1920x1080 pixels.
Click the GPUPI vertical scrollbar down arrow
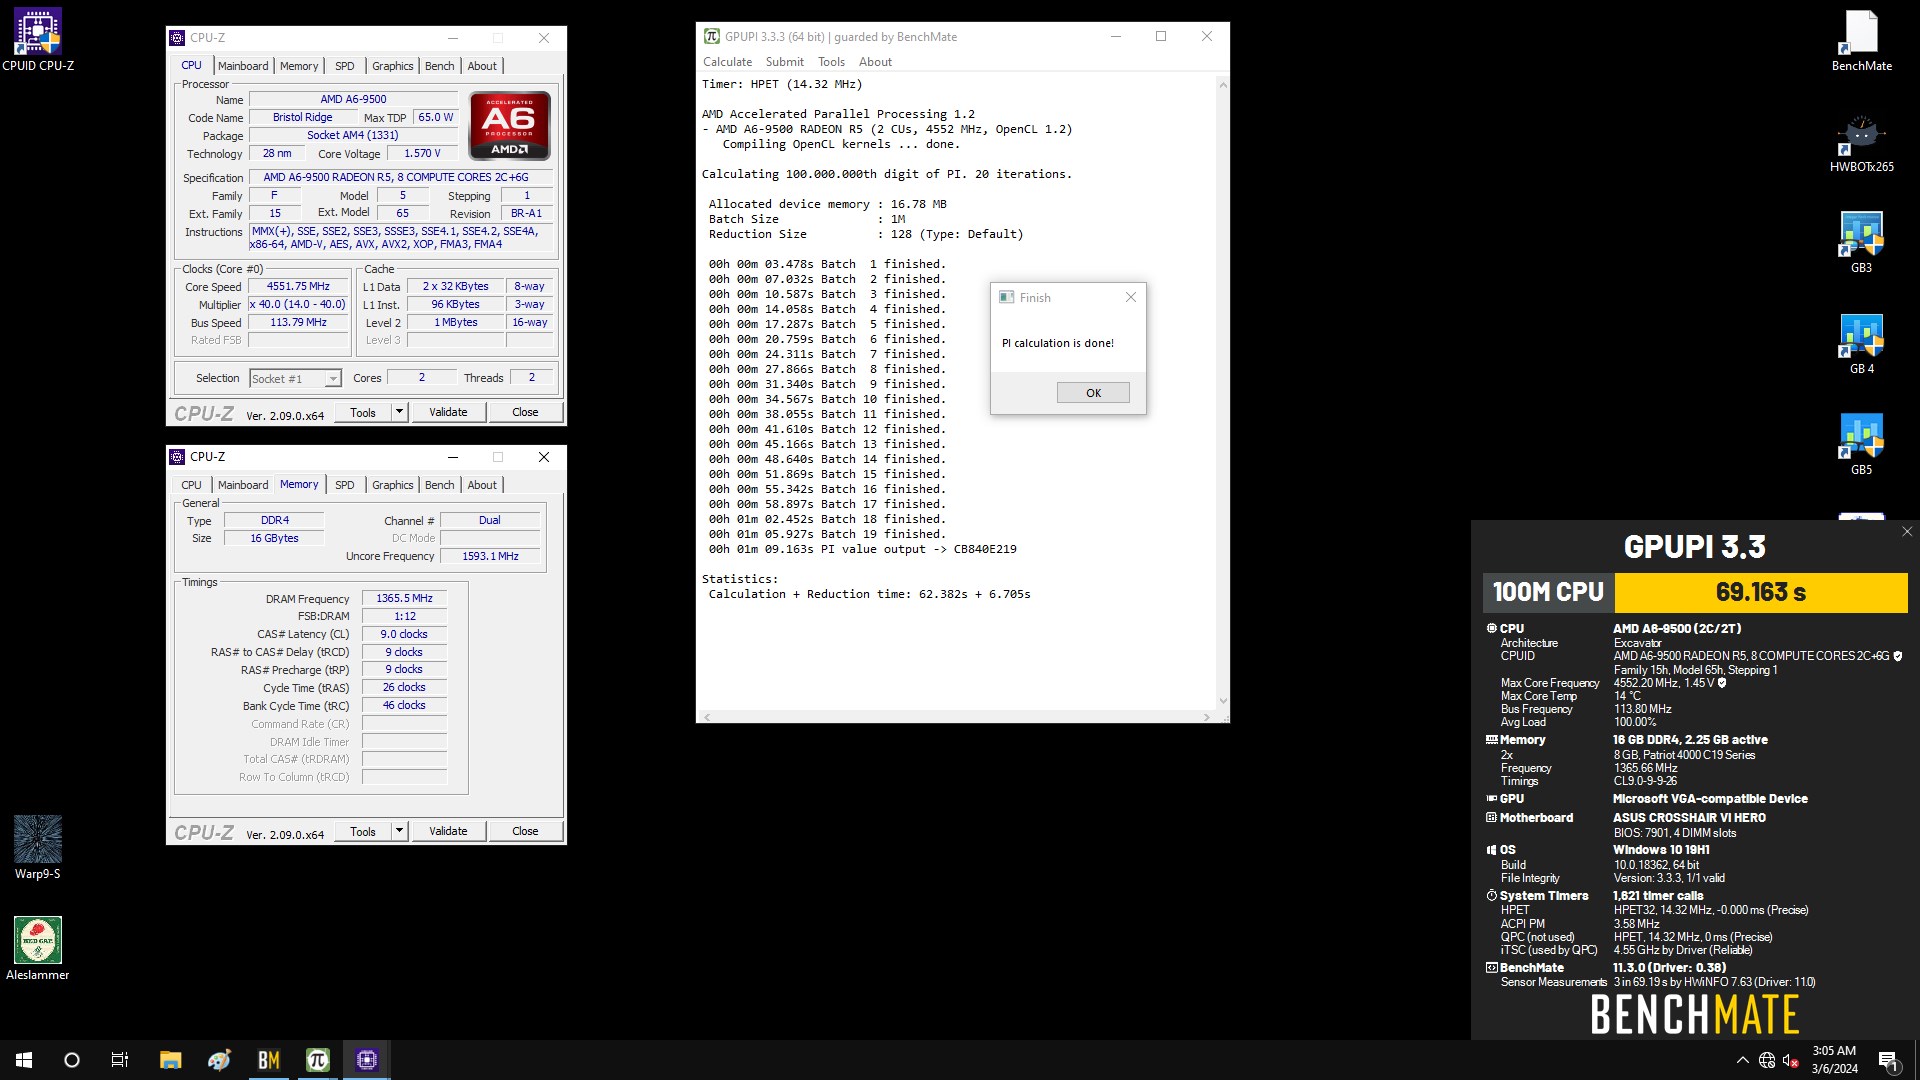point(1222,701)
